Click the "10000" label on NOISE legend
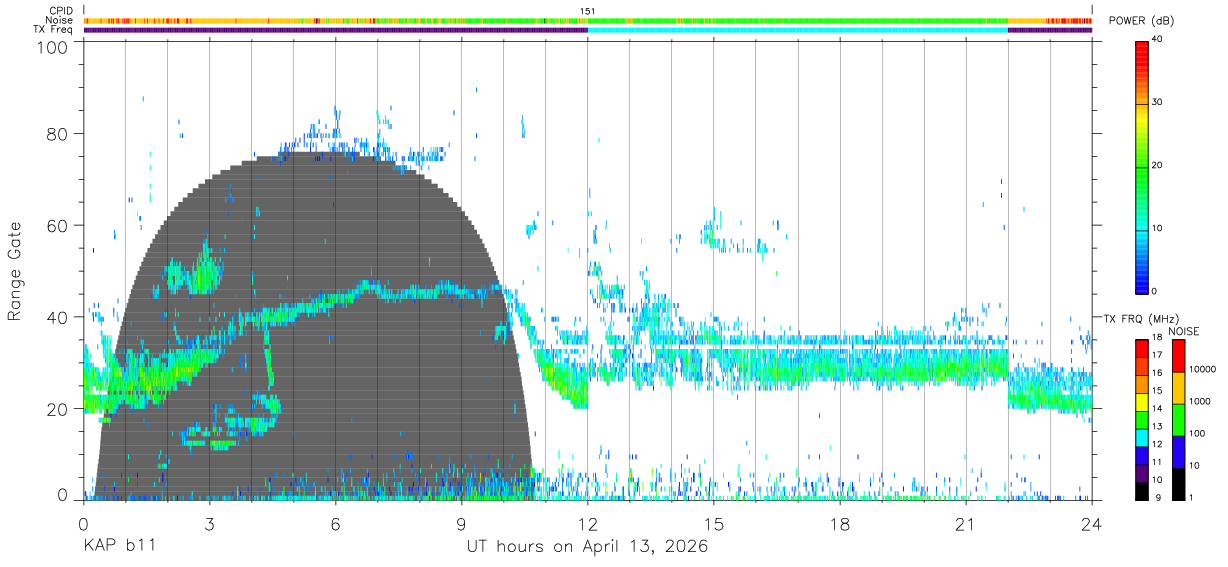The height and width of the screenshot is (567, 1228). [x=1203, y=369]
